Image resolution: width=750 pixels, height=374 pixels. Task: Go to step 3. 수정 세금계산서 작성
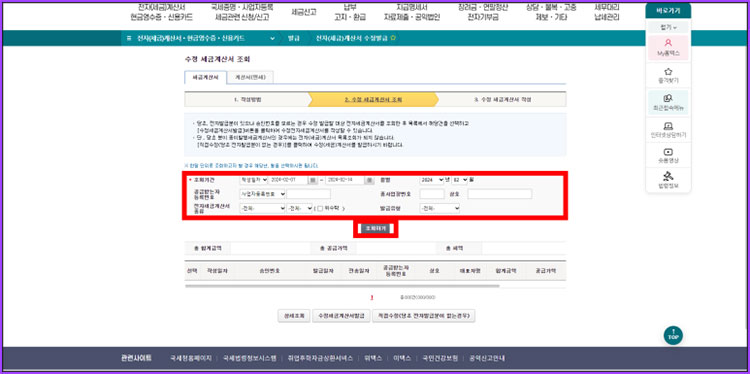(x=502, y=99)
